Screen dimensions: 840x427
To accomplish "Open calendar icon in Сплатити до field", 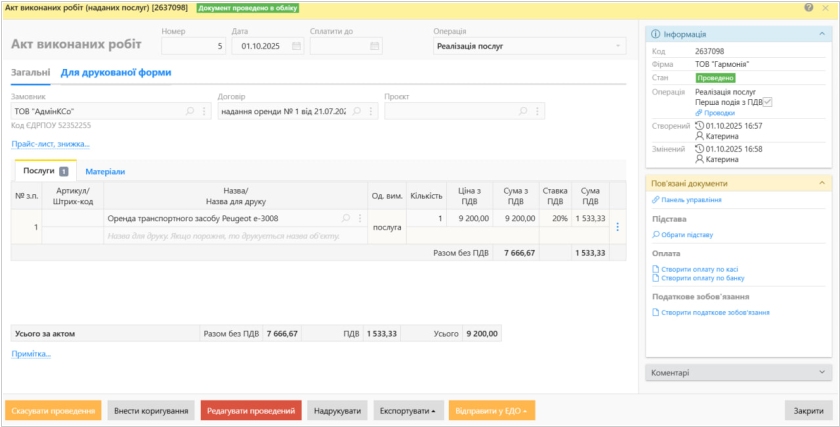I will point(374,46).
